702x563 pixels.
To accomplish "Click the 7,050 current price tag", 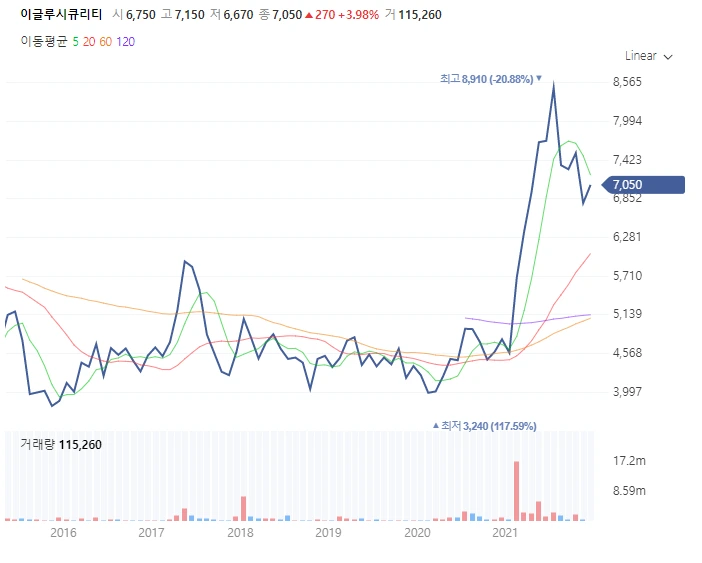I will pyautogui.click(x=643, y=185).
